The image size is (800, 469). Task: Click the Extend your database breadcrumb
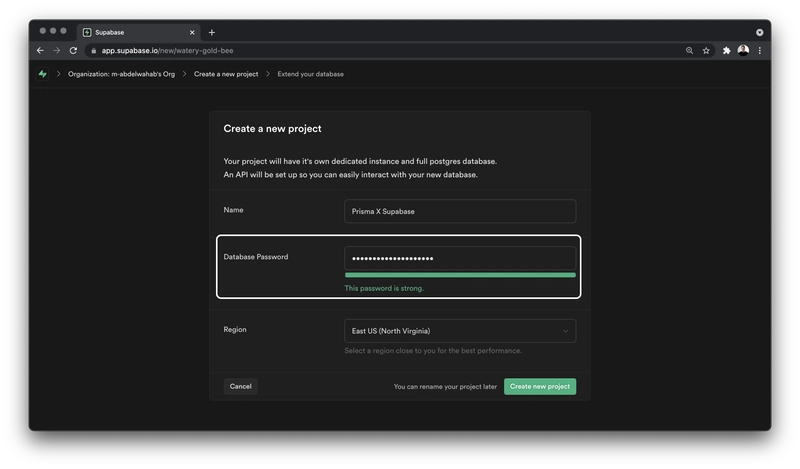coord(310,74)
